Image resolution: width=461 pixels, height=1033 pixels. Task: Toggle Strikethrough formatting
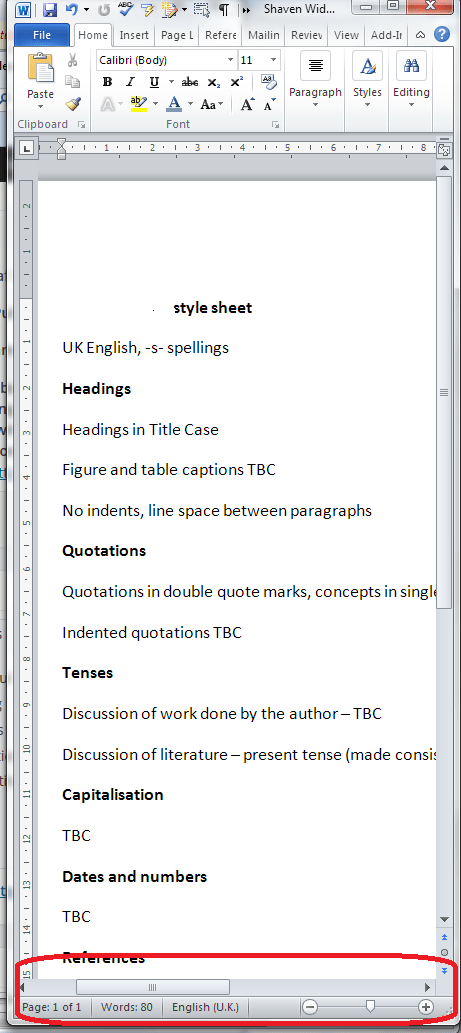point(190,82)
